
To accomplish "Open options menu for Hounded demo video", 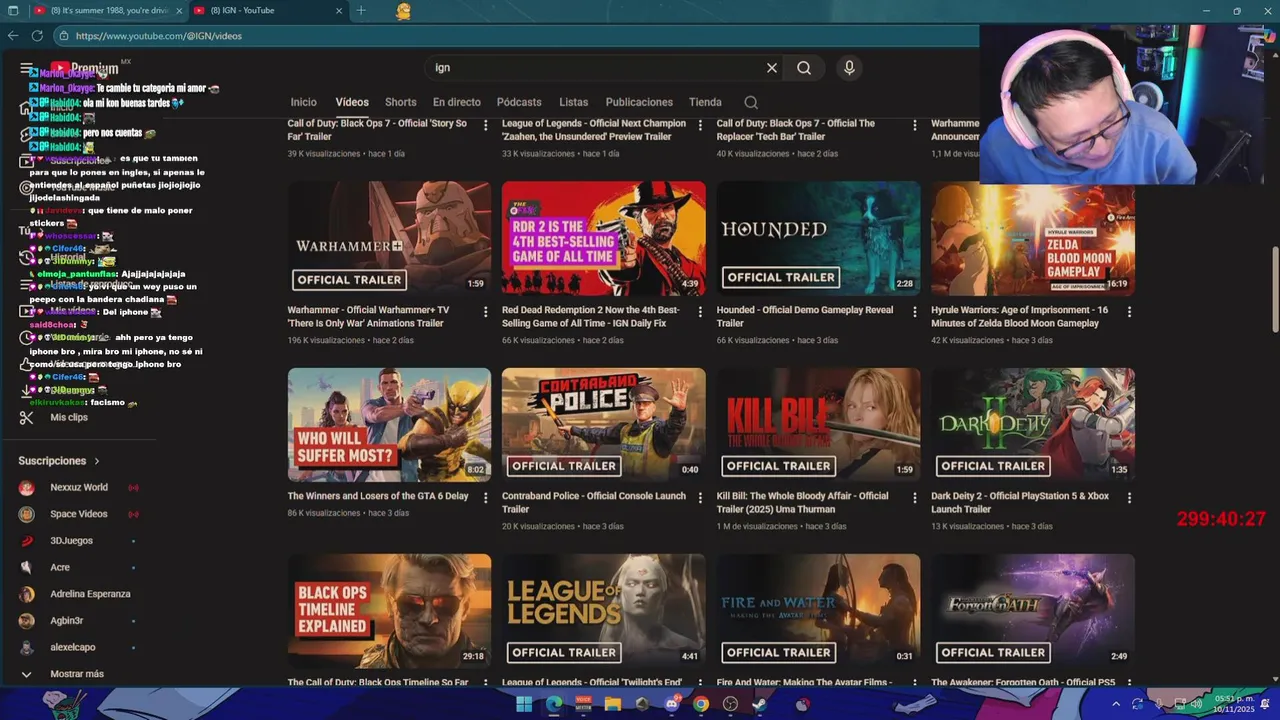I will click(915, 311).
